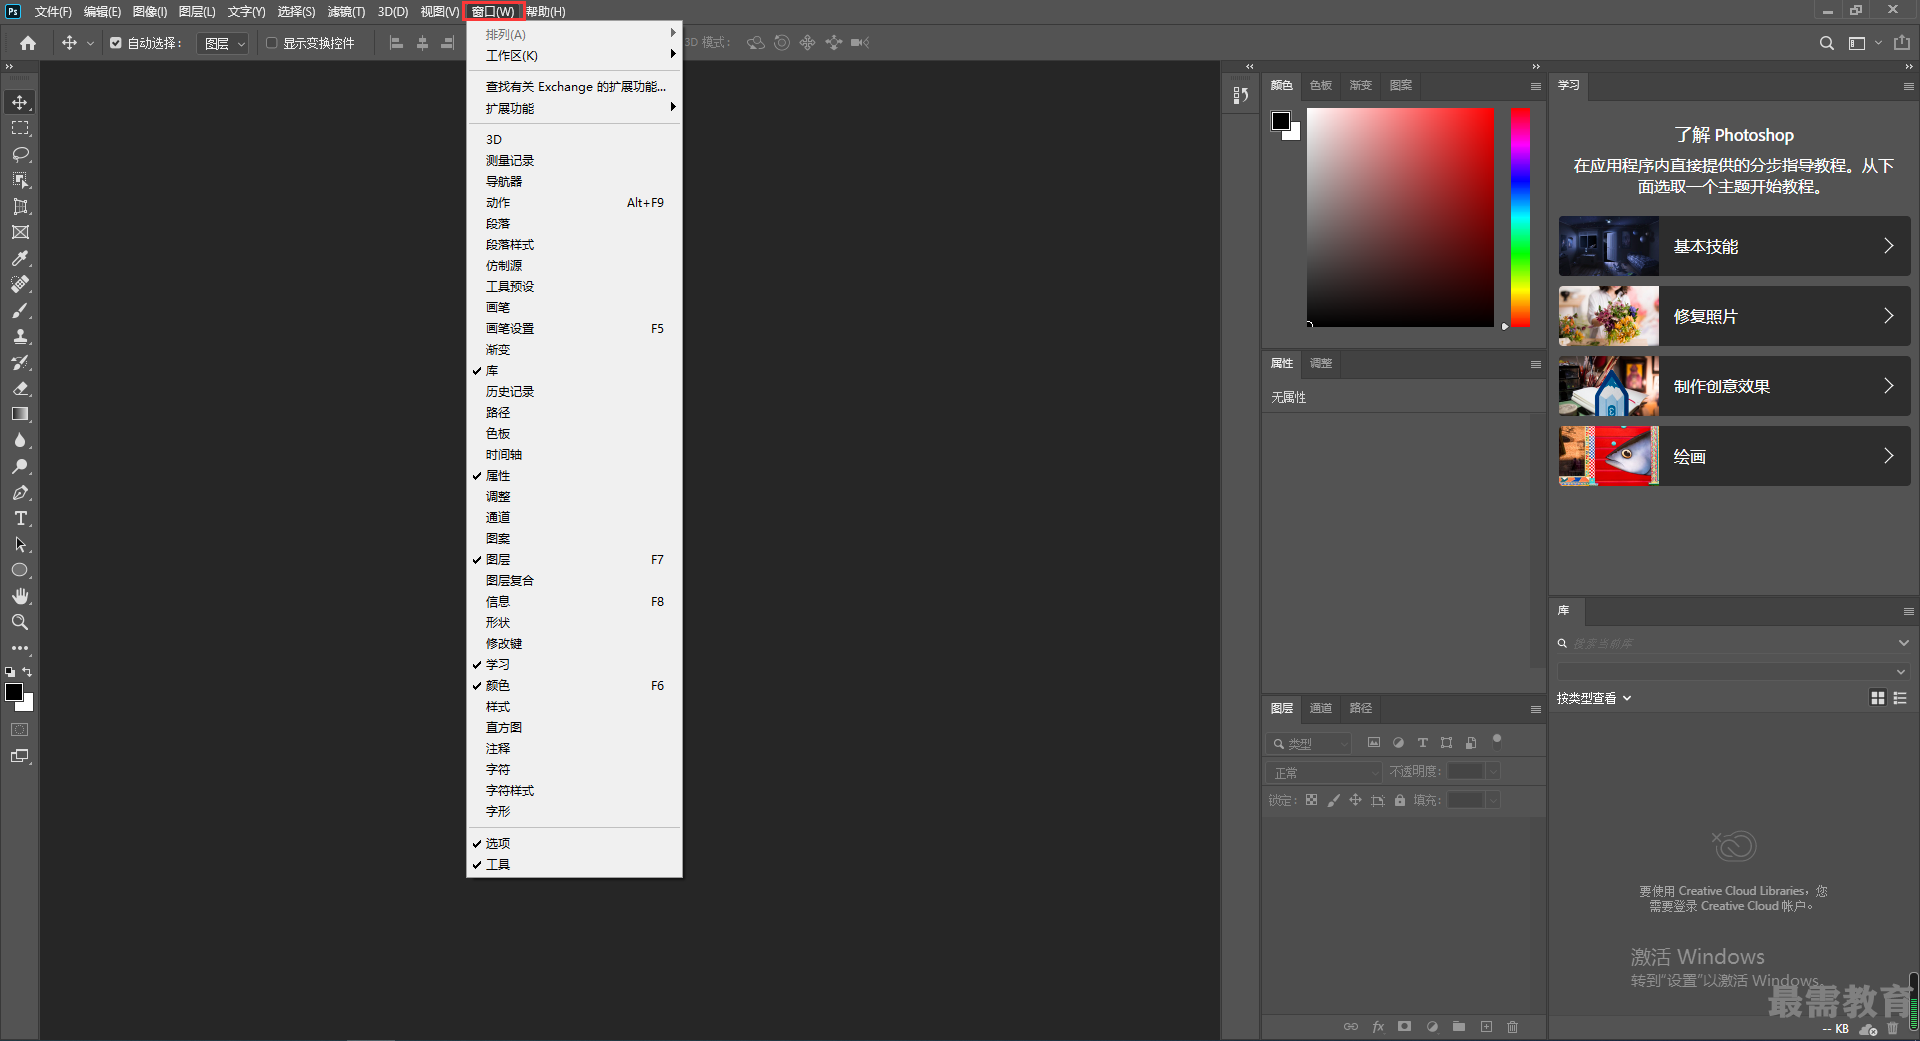The width and height of the screenshot is (1920, 1041).
Task: Choose 导航器 from Window menu
Action: [574, 182]
